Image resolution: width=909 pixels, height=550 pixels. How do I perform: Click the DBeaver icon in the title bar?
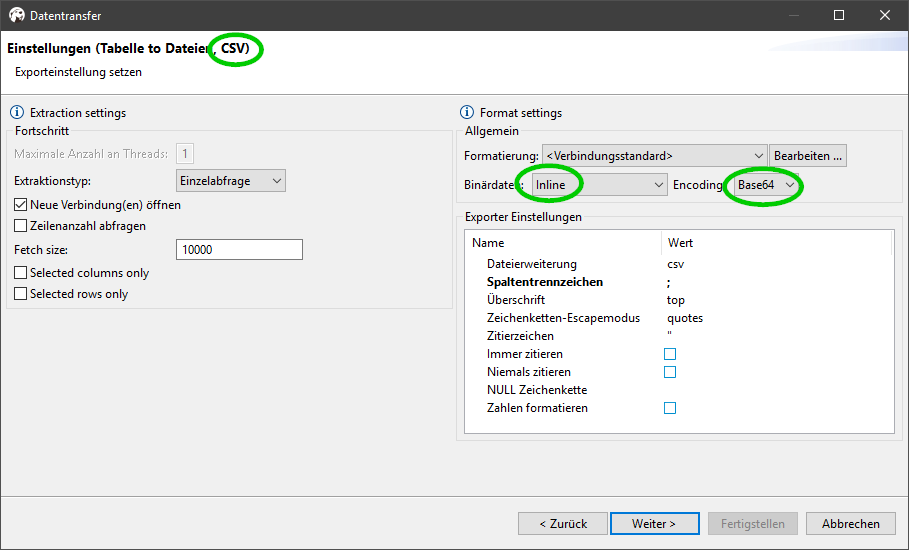pos(17,15)
